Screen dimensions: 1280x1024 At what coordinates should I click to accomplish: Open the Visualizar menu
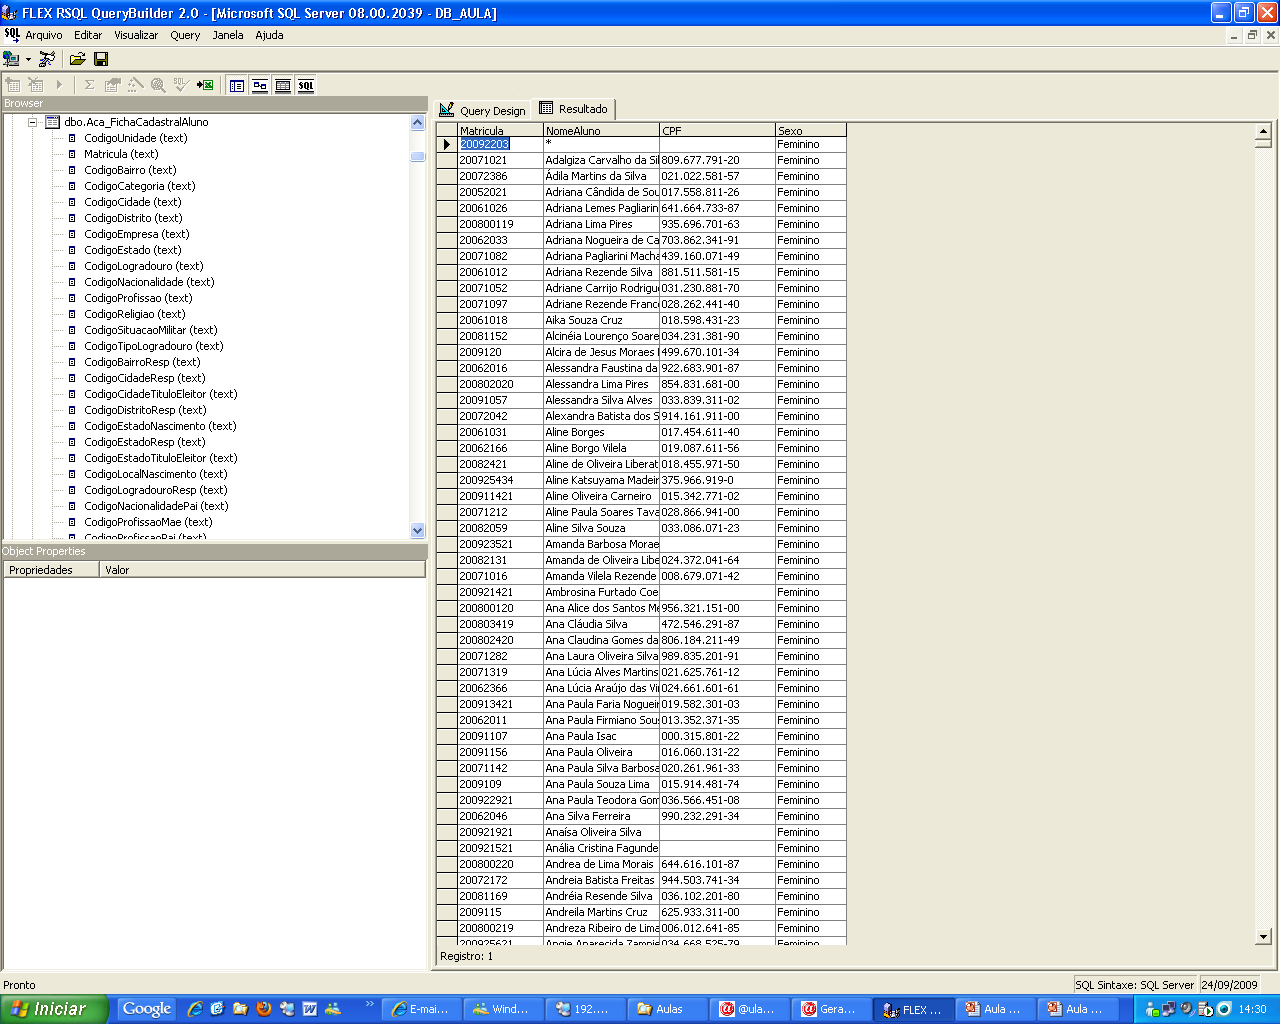[x=136, y=35]
